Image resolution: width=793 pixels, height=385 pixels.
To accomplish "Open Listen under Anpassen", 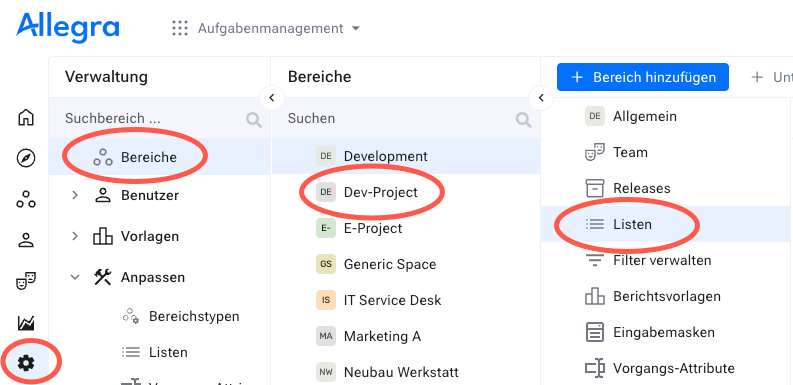I will [168, 352].
